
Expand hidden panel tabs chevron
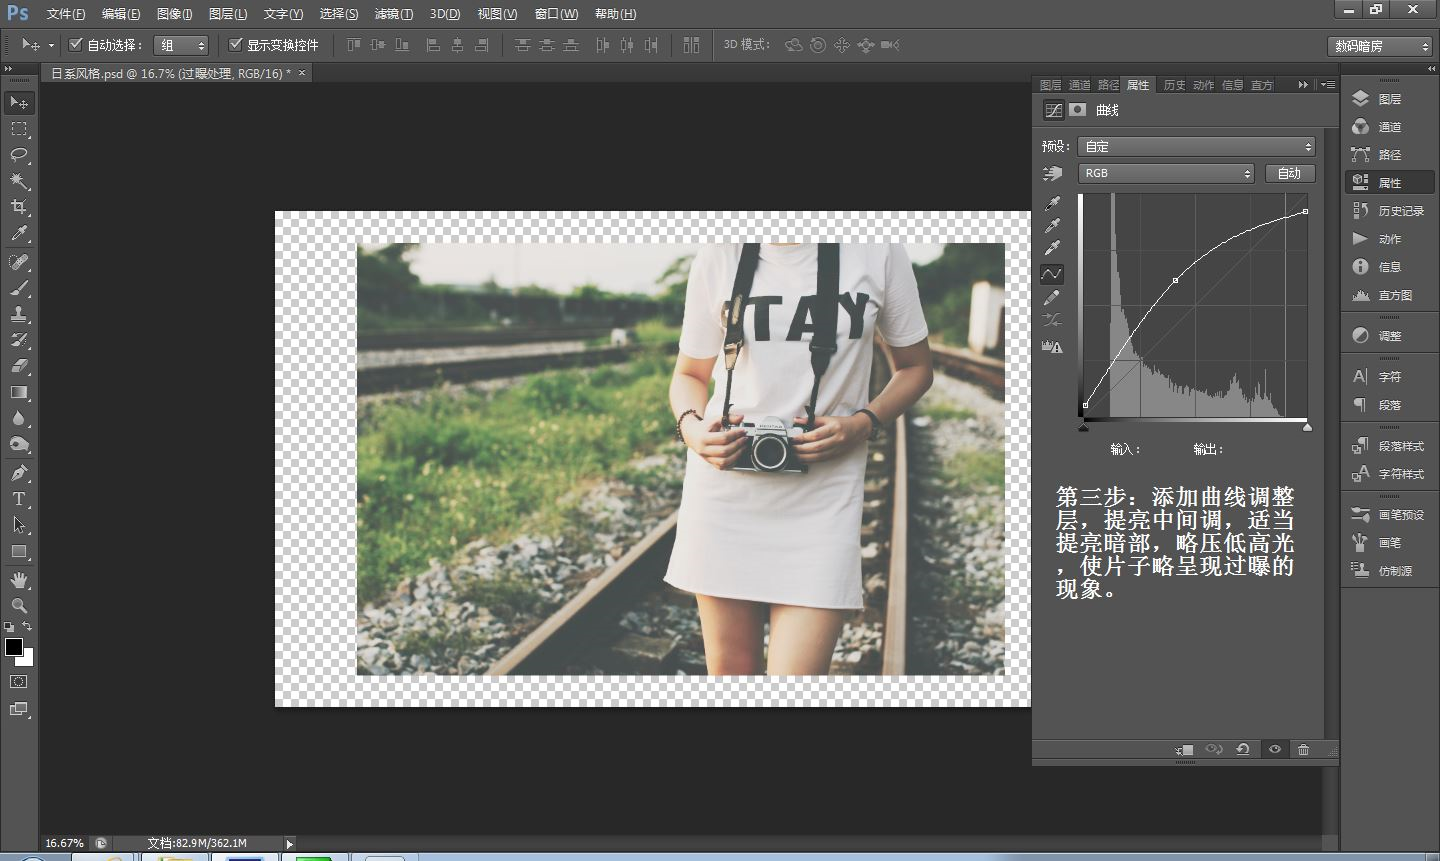(1303, 85)
